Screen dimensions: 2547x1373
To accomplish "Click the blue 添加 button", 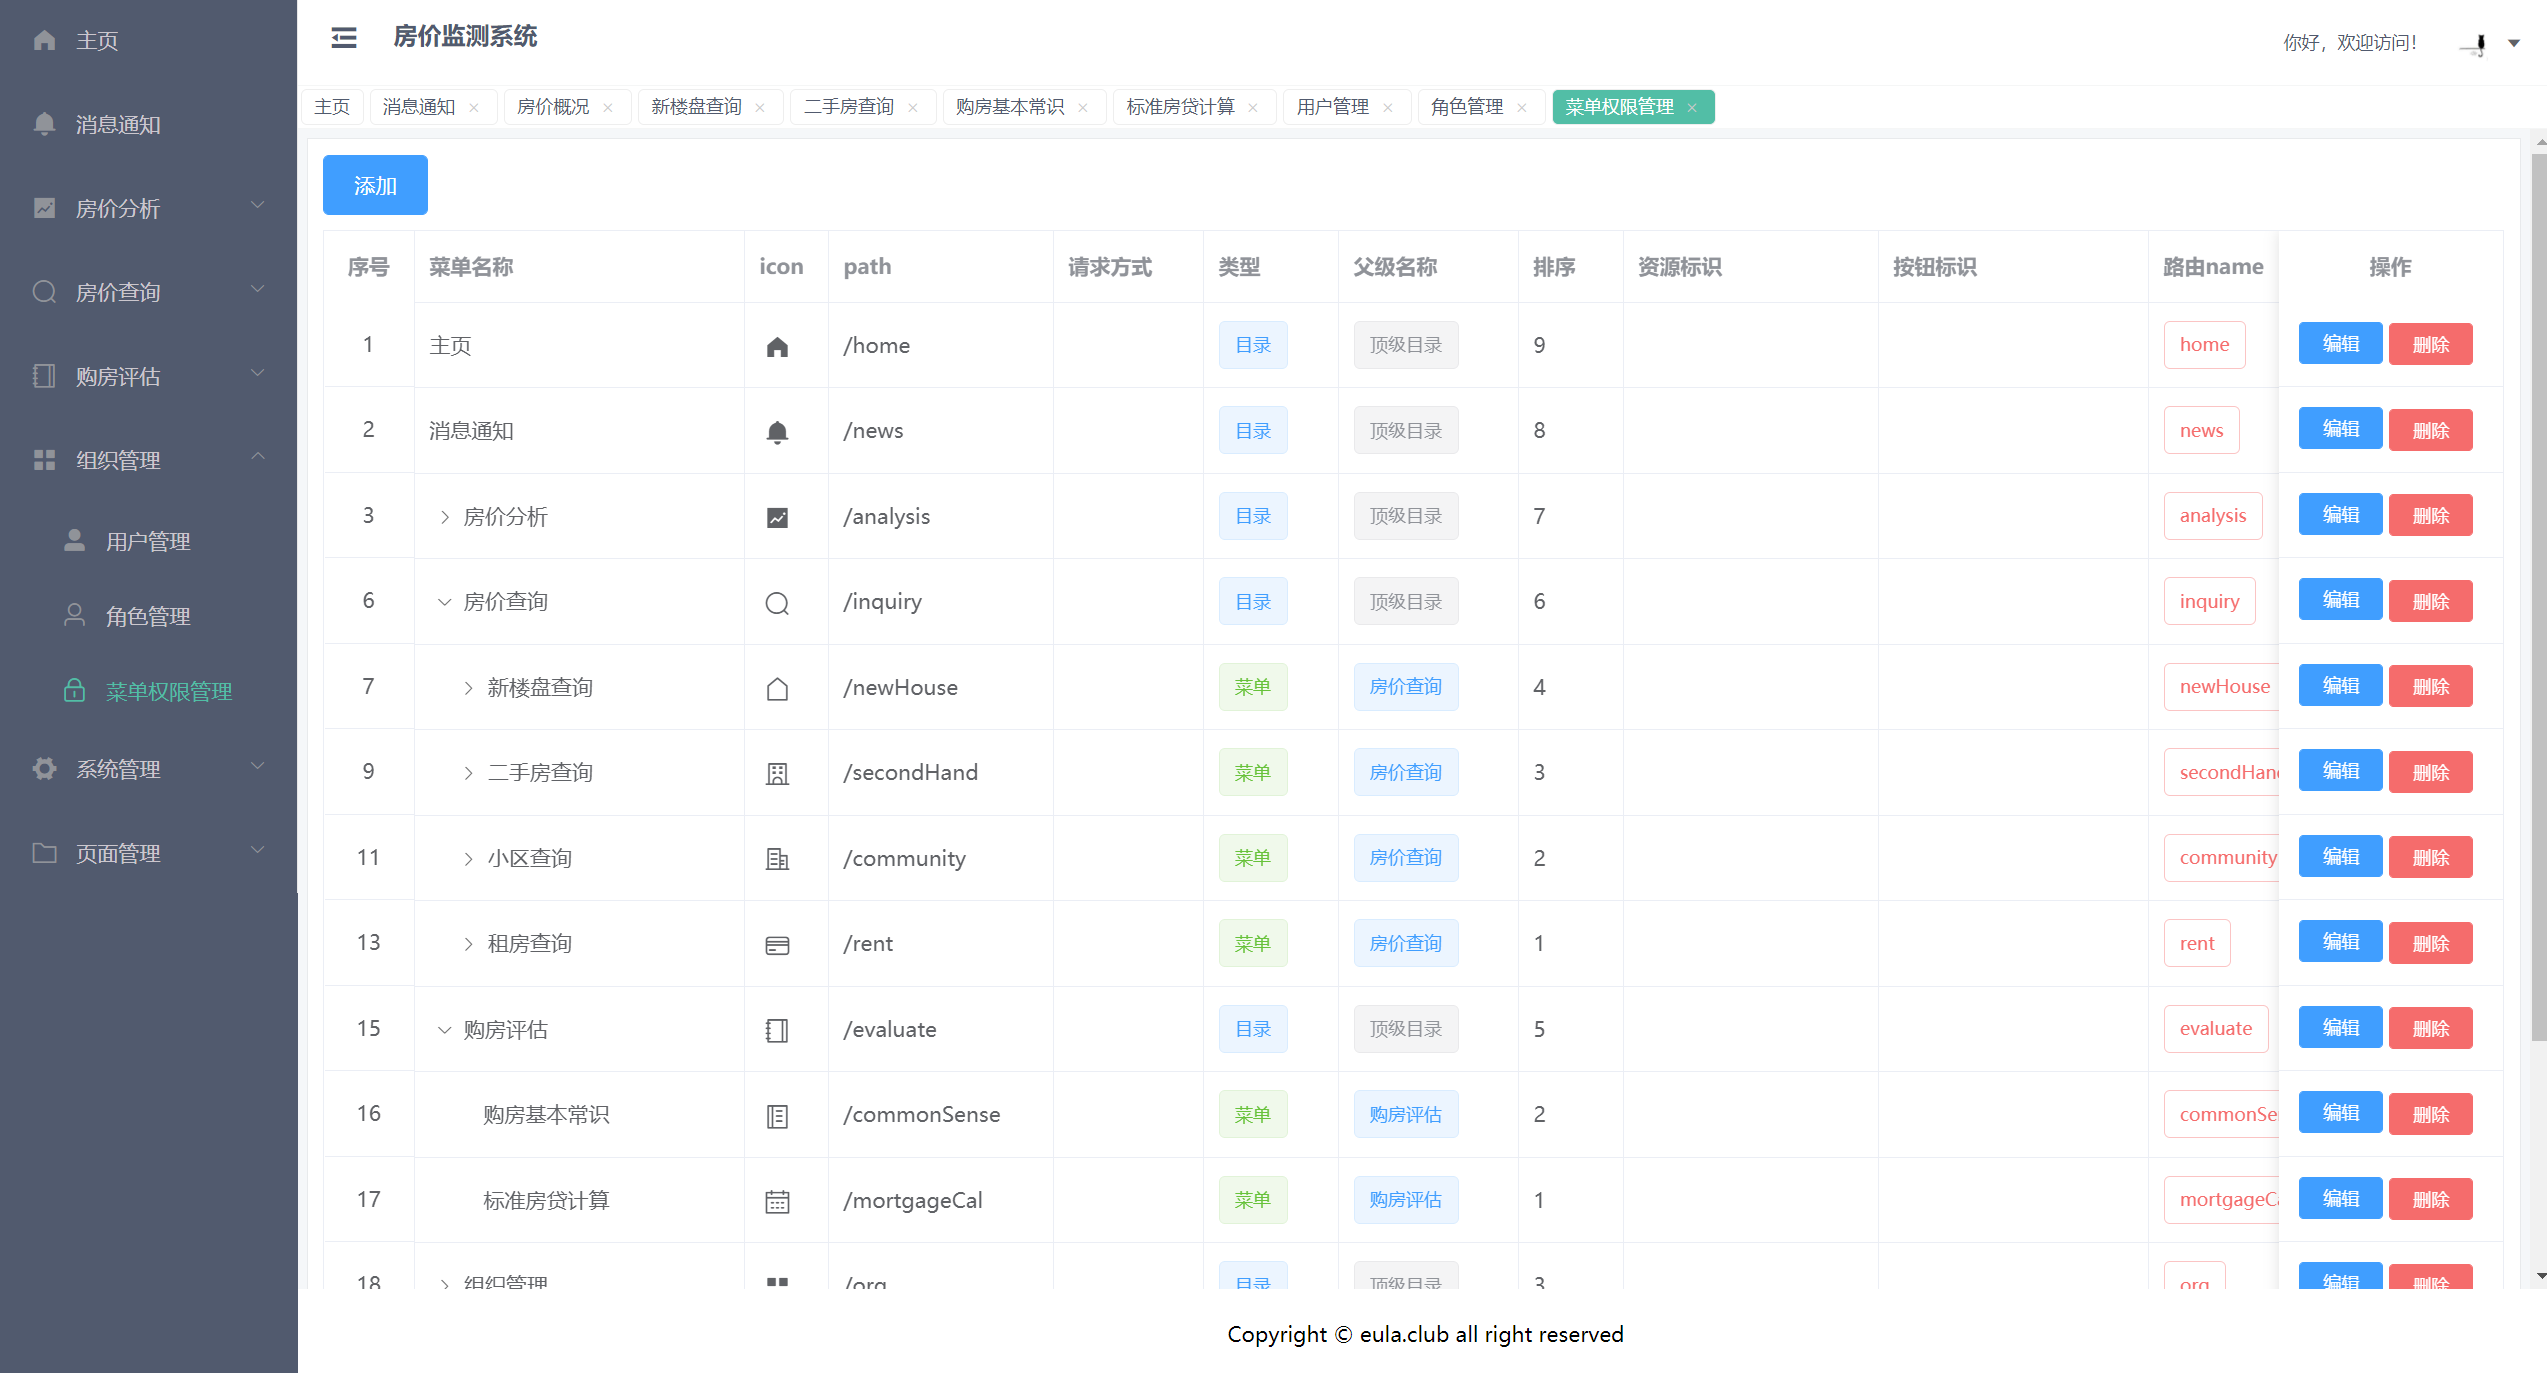I will [x=375, y=185].
